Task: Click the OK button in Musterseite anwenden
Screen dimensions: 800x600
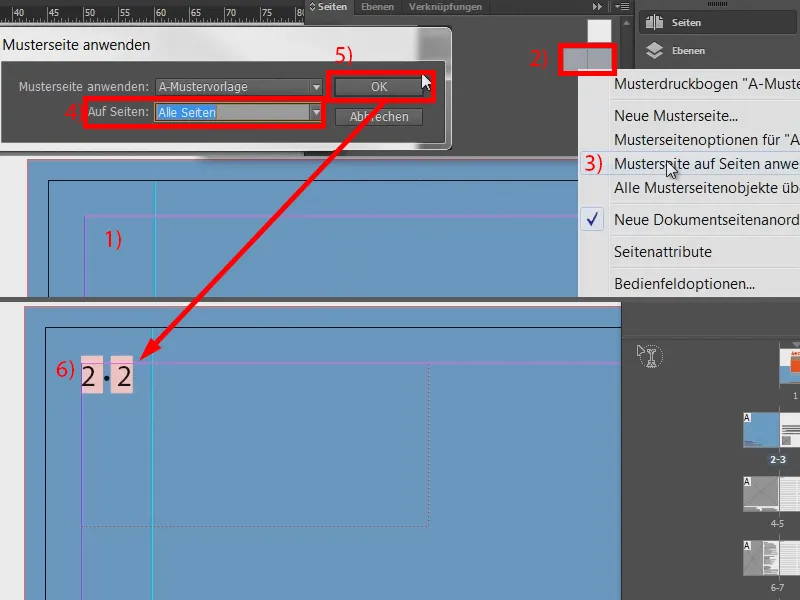Action: tap(379, 87)
